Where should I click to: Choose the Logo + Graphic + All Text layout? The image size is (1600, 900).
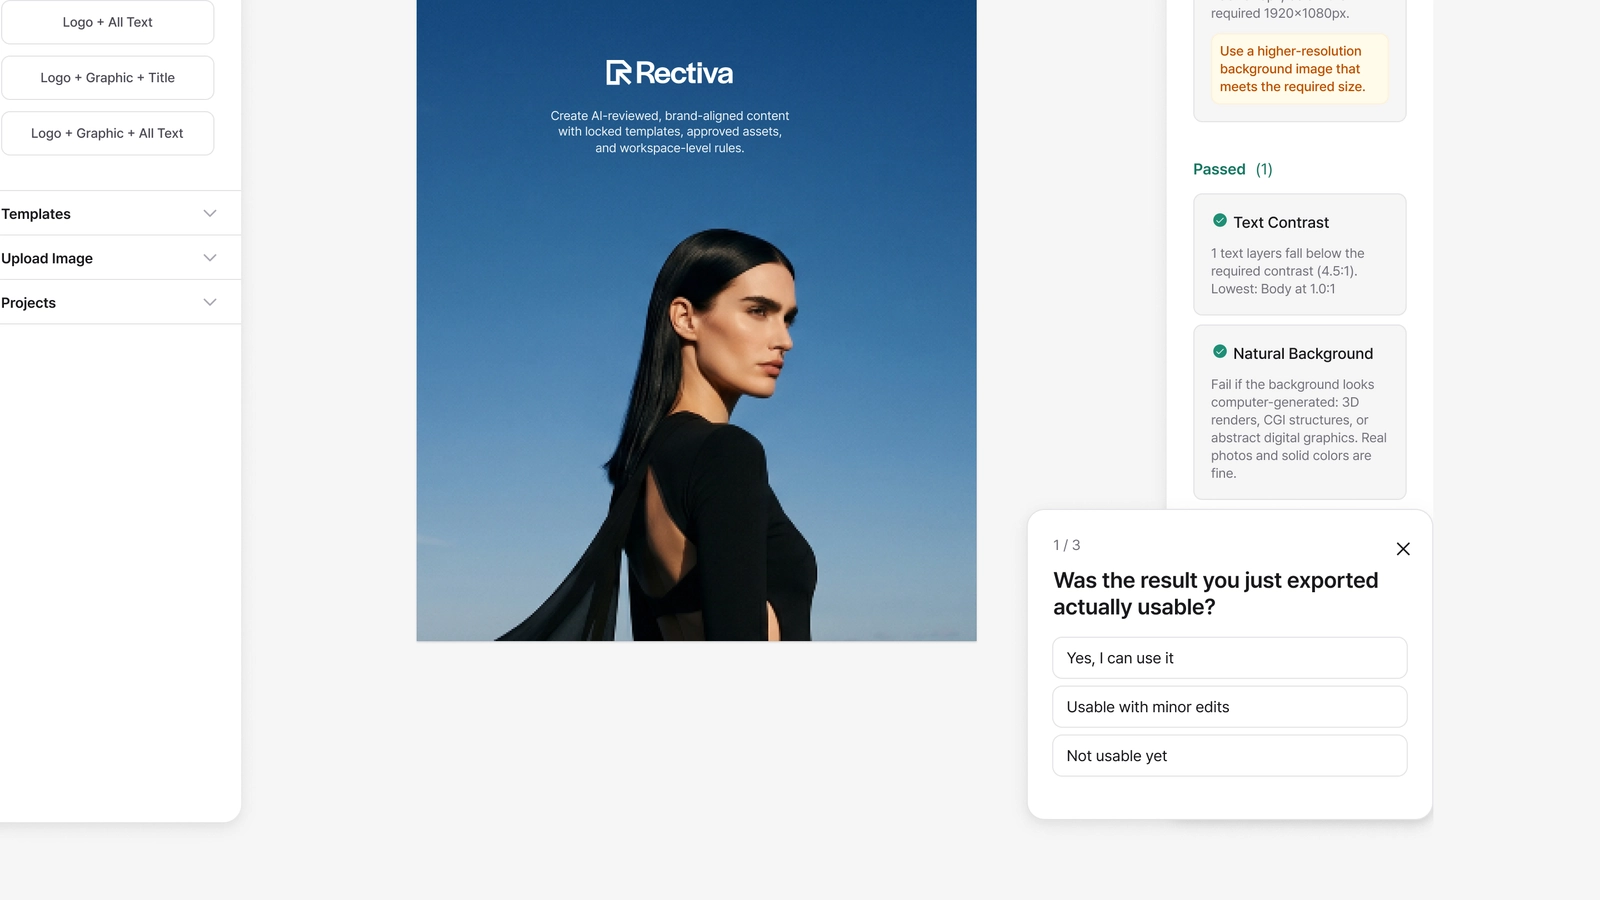tap(108, 133)
